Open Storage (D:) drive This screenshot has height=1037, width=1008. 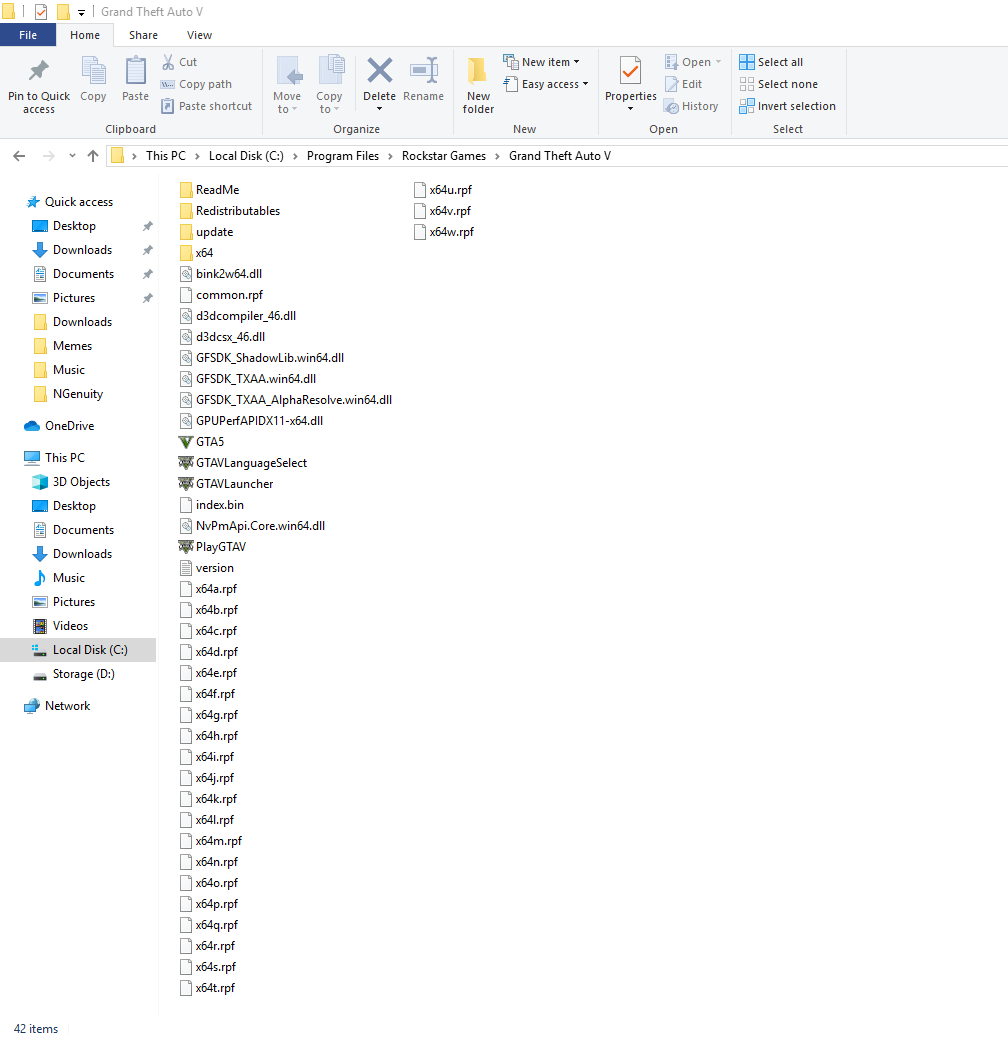[74, 674]
